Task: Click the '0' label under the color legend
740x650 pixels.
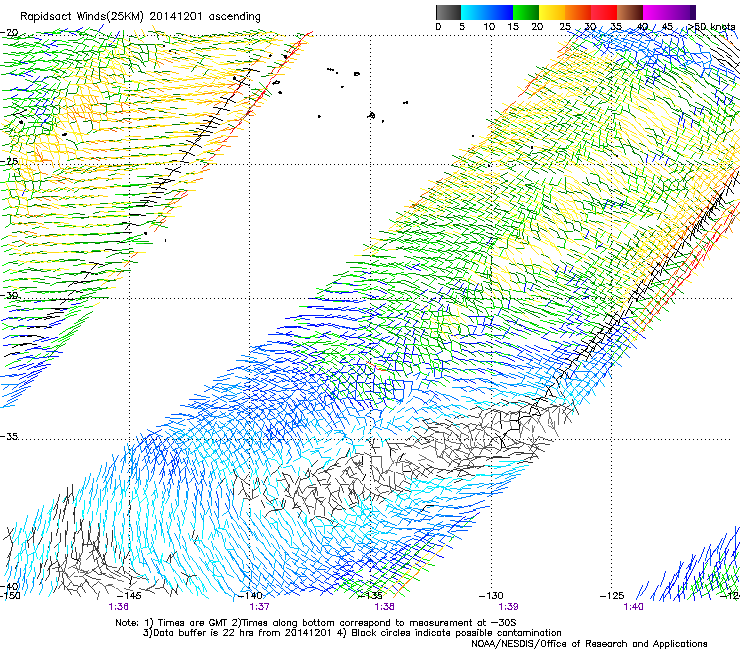Action: click(x=438, y=27)
